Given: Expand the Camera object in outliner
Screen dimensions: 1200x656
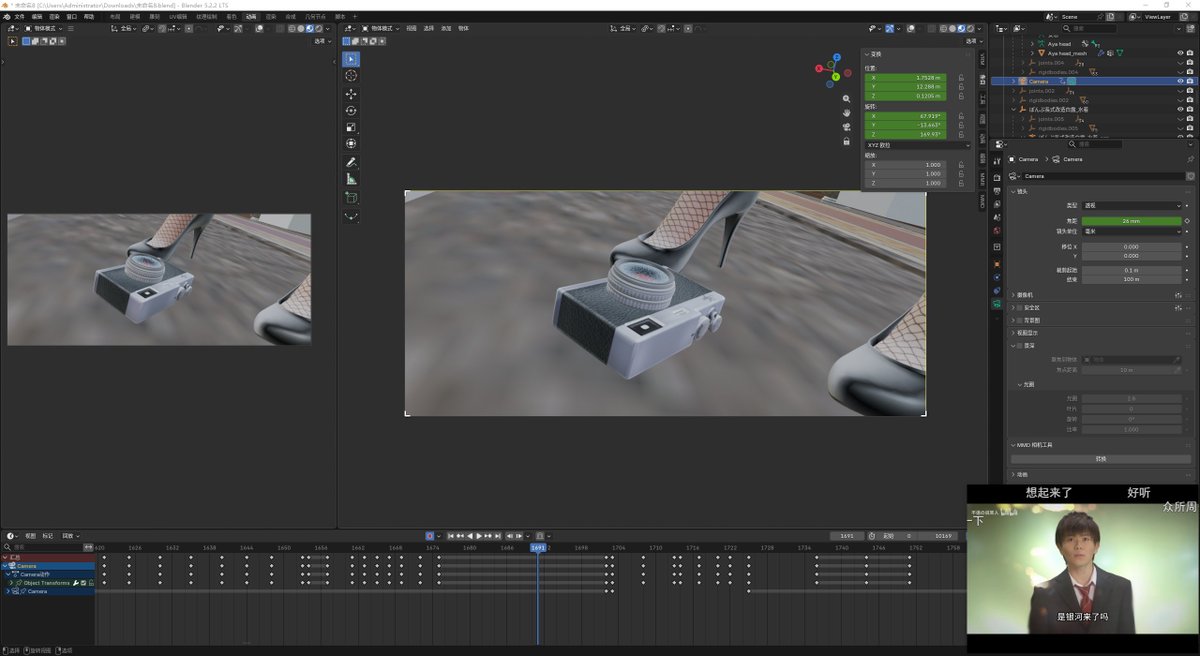Looking at the screenshot, I should tap(1013, 81).
